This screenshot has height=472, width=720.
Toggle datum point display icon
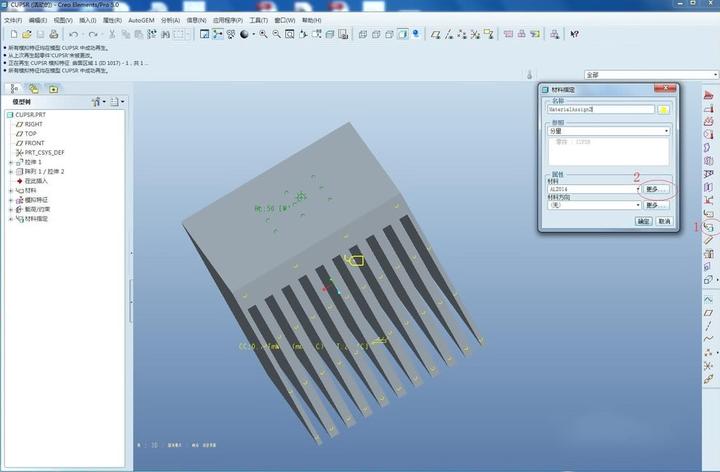click(462, 34)
